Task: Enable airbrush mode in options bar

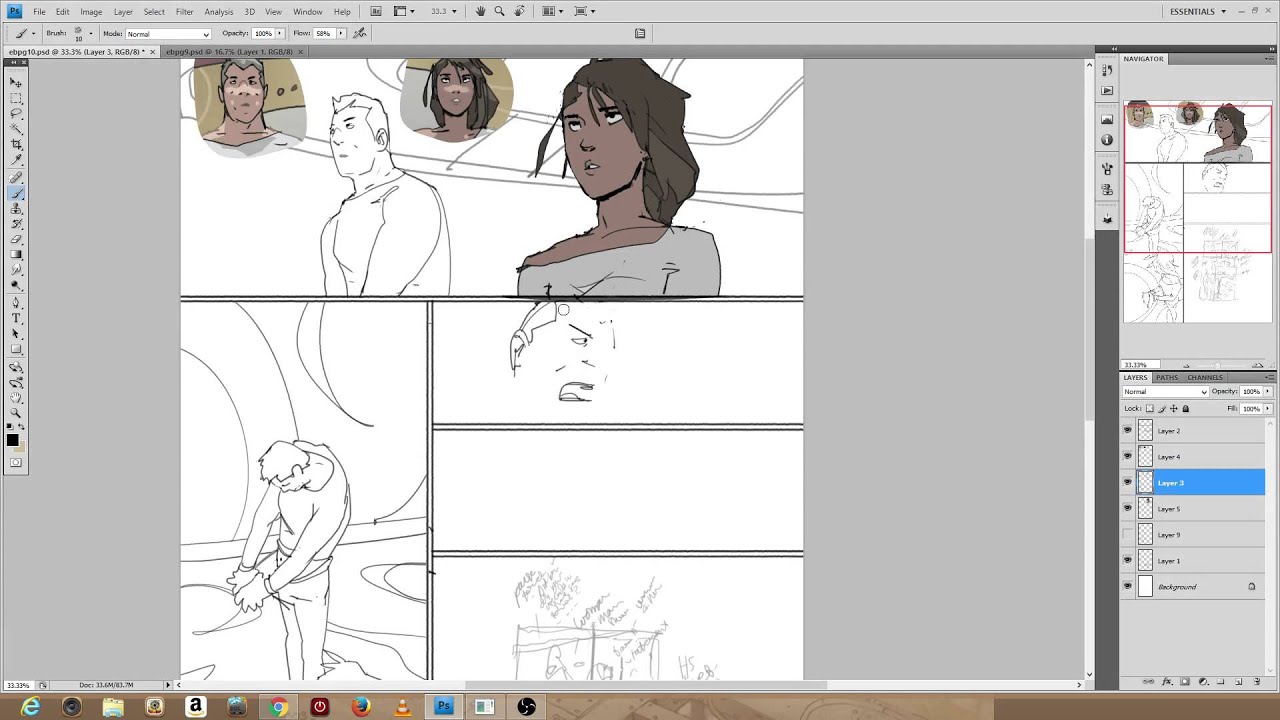Action: pos(360,33)
